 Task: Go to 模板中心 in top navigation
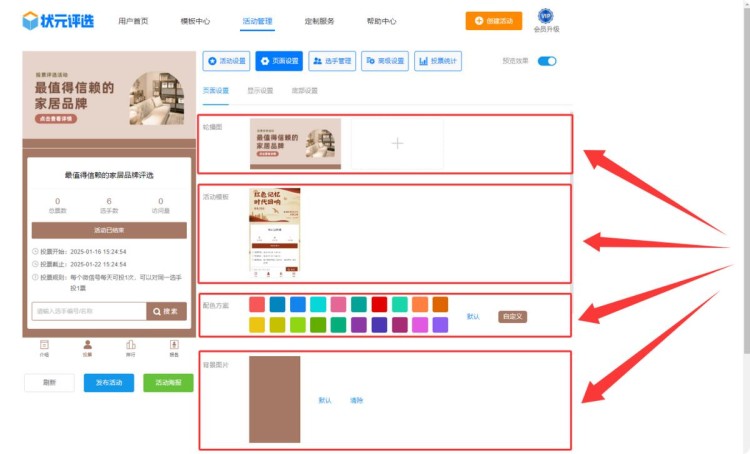(x=195, y=21)
